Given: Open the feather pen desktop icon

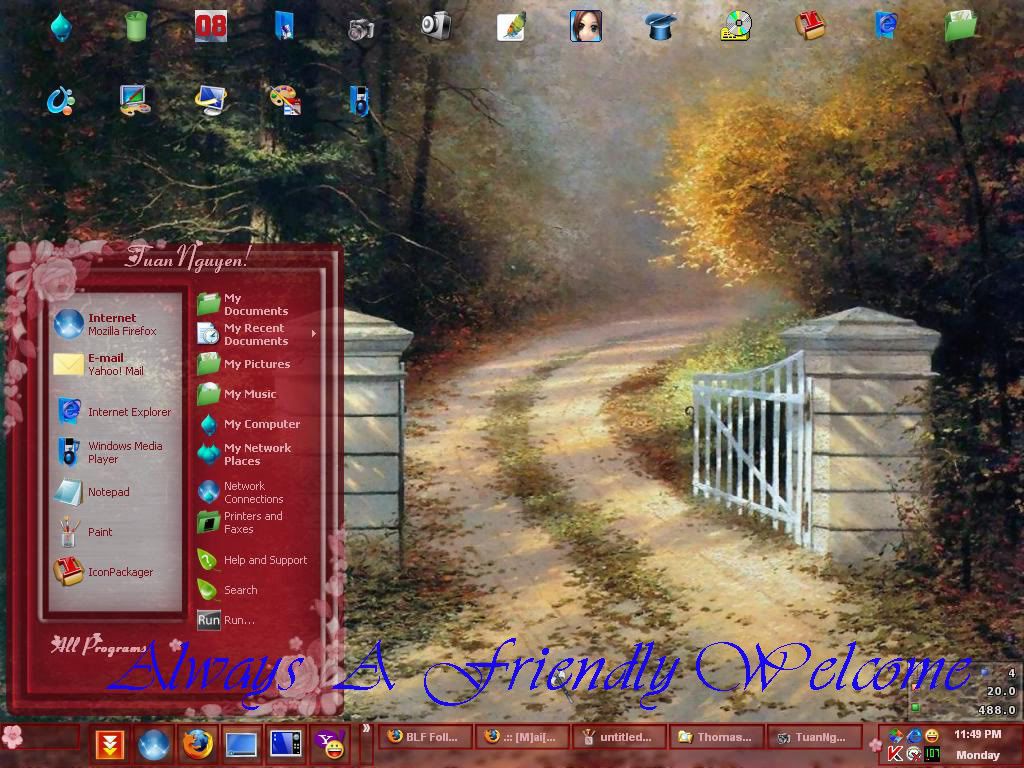Looking at the screenshot, I should tap(511, 27).
